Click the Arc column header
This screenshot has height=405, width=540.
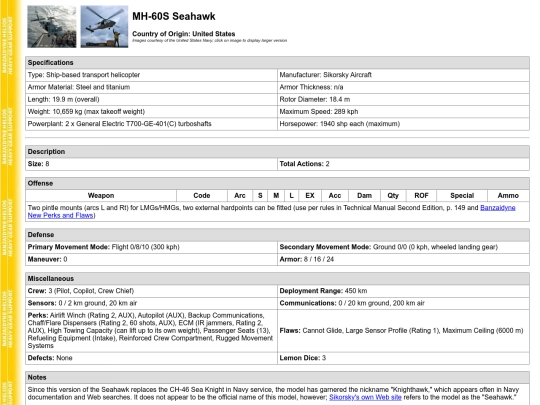240,196
